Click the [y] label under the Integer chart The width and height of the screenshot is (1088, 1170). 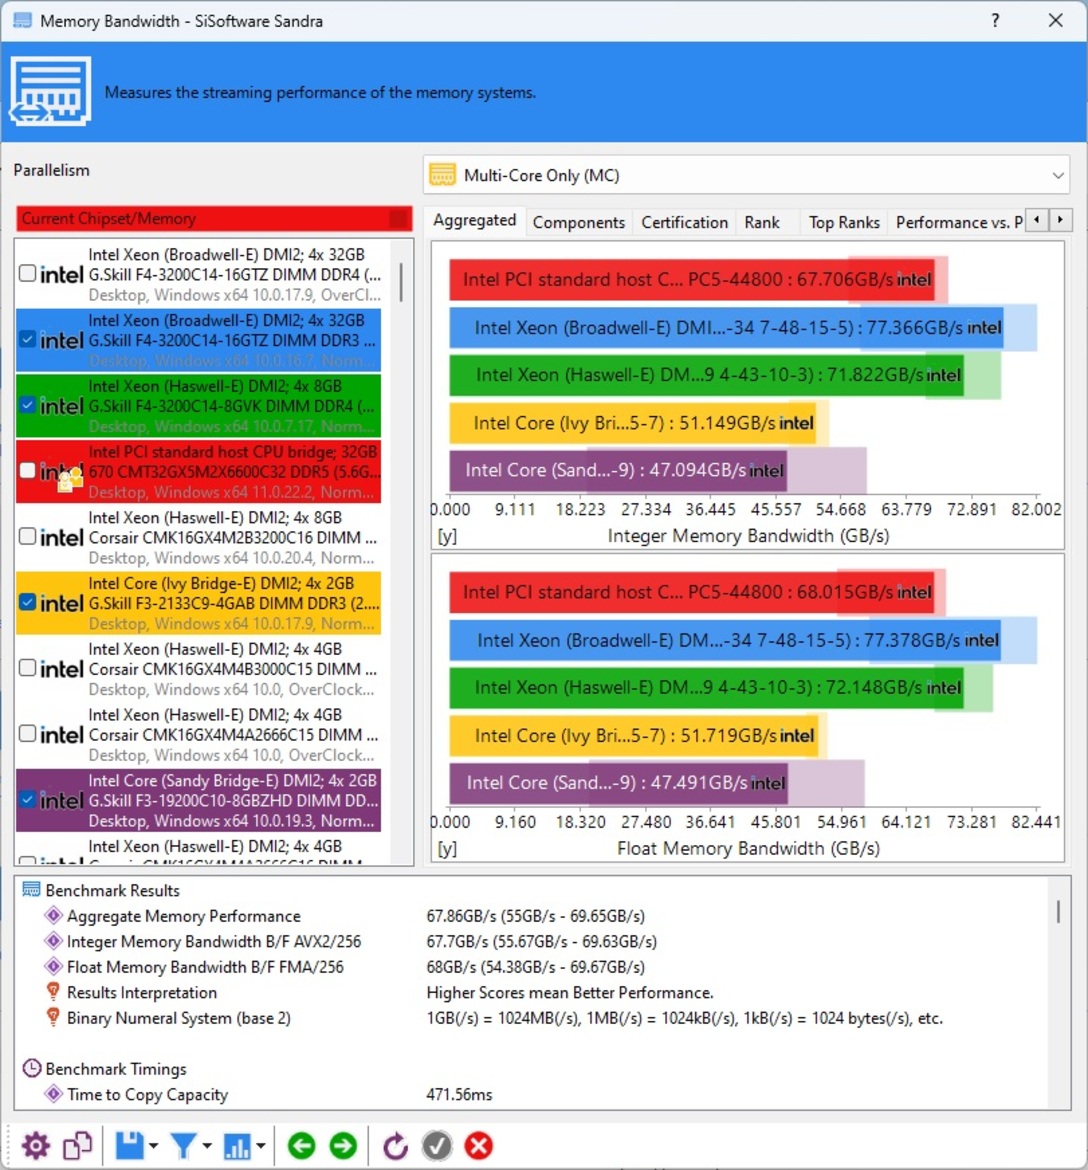click(447, 536)
